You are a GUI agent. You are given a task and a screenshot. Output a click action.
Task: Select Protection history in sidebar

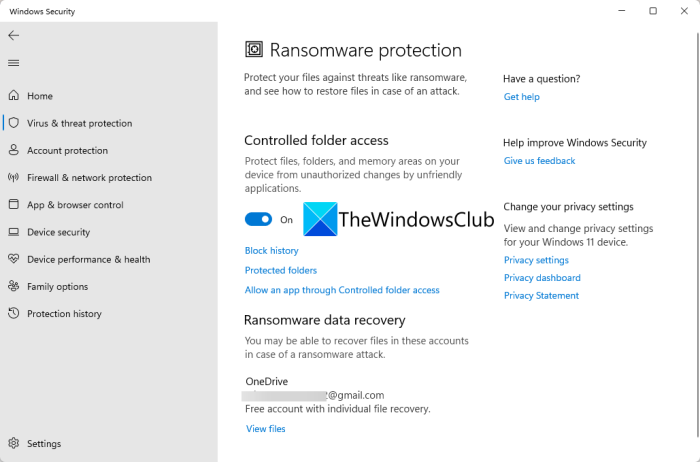64,313
